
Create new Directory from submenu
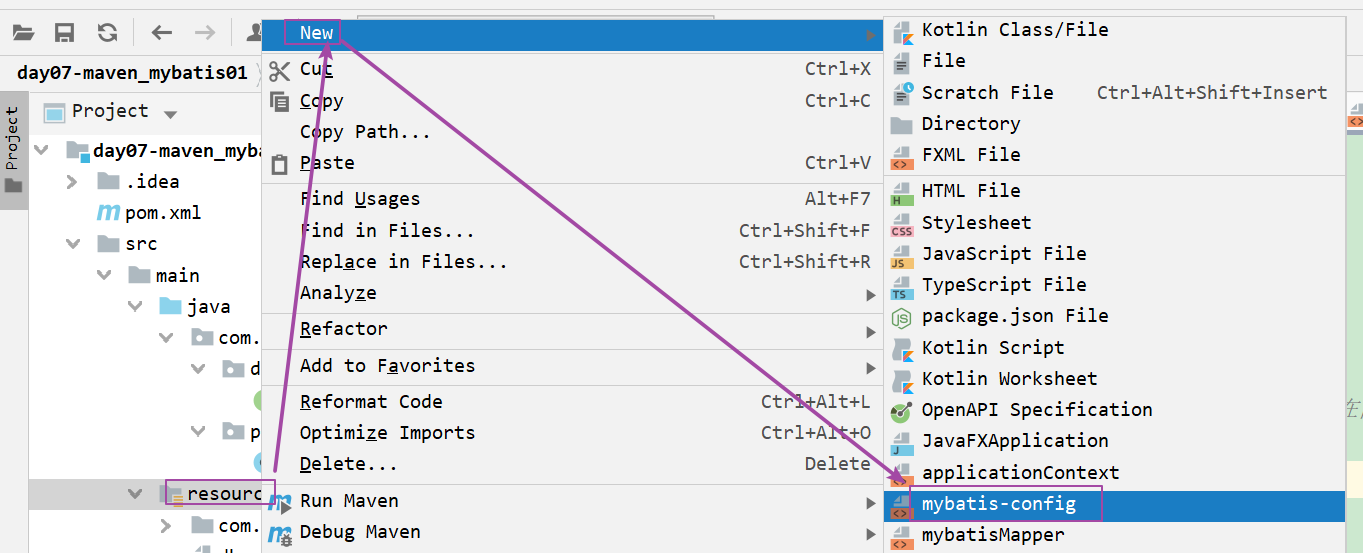pos(970,124)
